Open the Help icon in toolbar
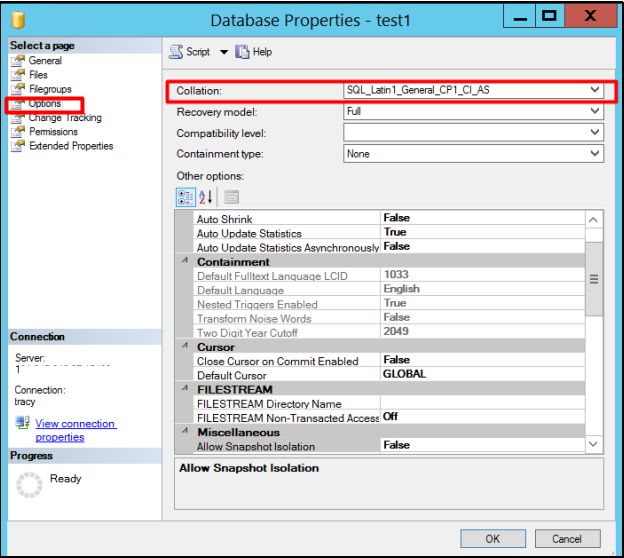This screenshot has width=624, height=558. (x=243, y=52)
